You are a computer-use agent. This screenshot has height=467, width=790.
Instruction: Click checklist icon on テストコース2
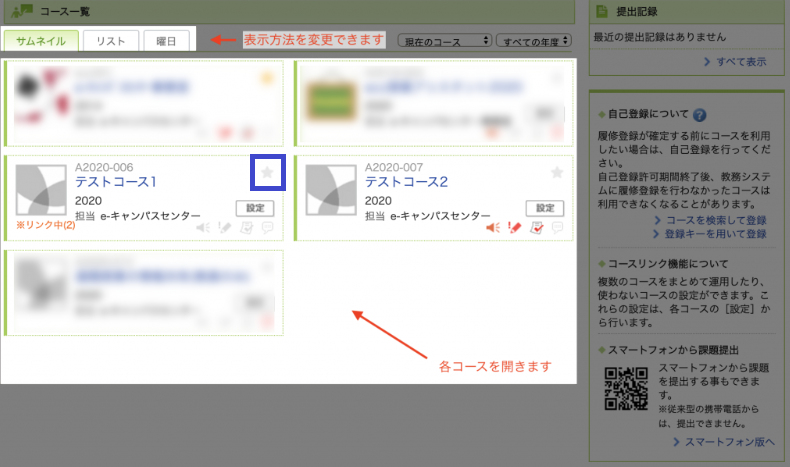coord(537,228)
